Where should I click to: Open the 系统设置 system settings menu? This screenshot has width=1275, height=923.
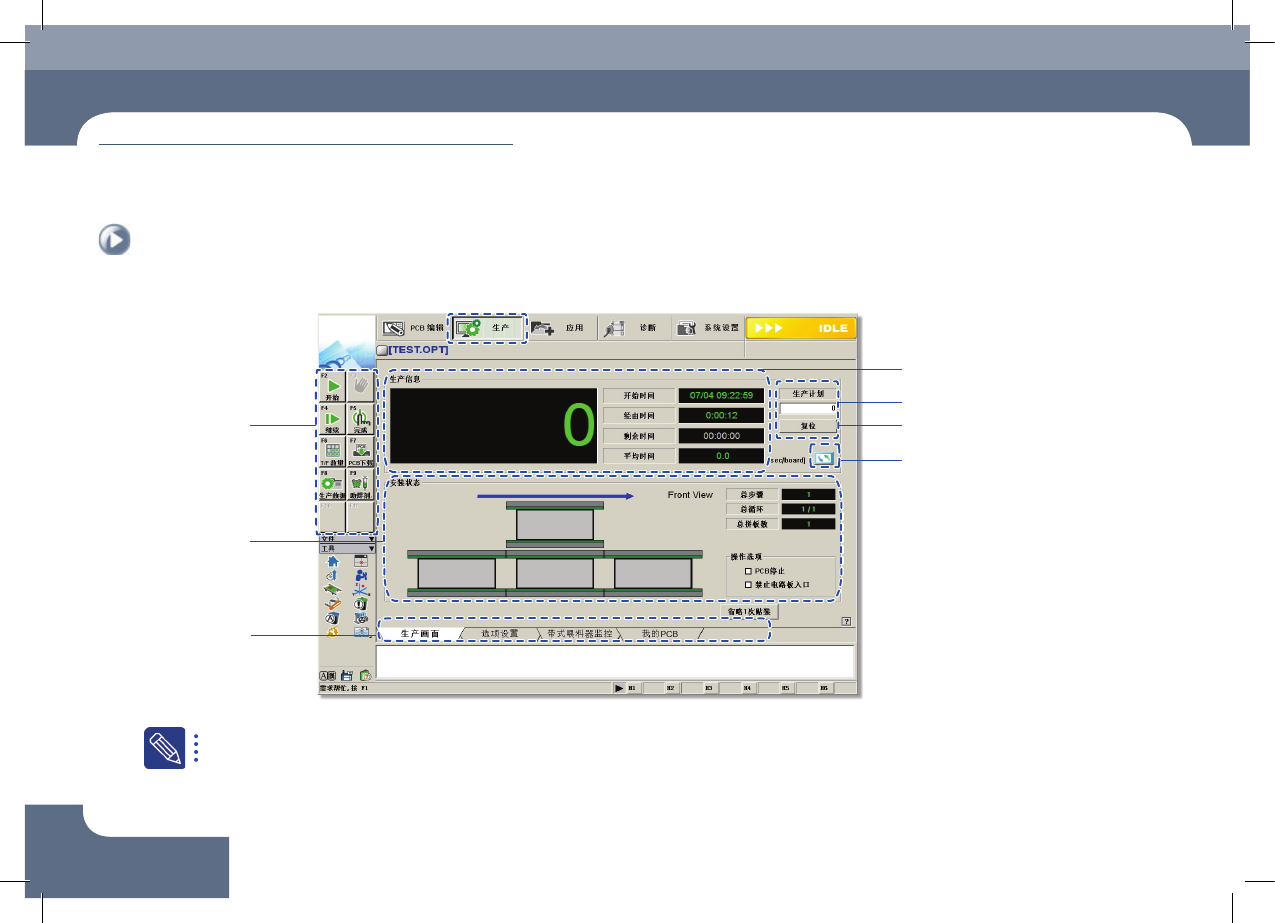coord(707,328)
